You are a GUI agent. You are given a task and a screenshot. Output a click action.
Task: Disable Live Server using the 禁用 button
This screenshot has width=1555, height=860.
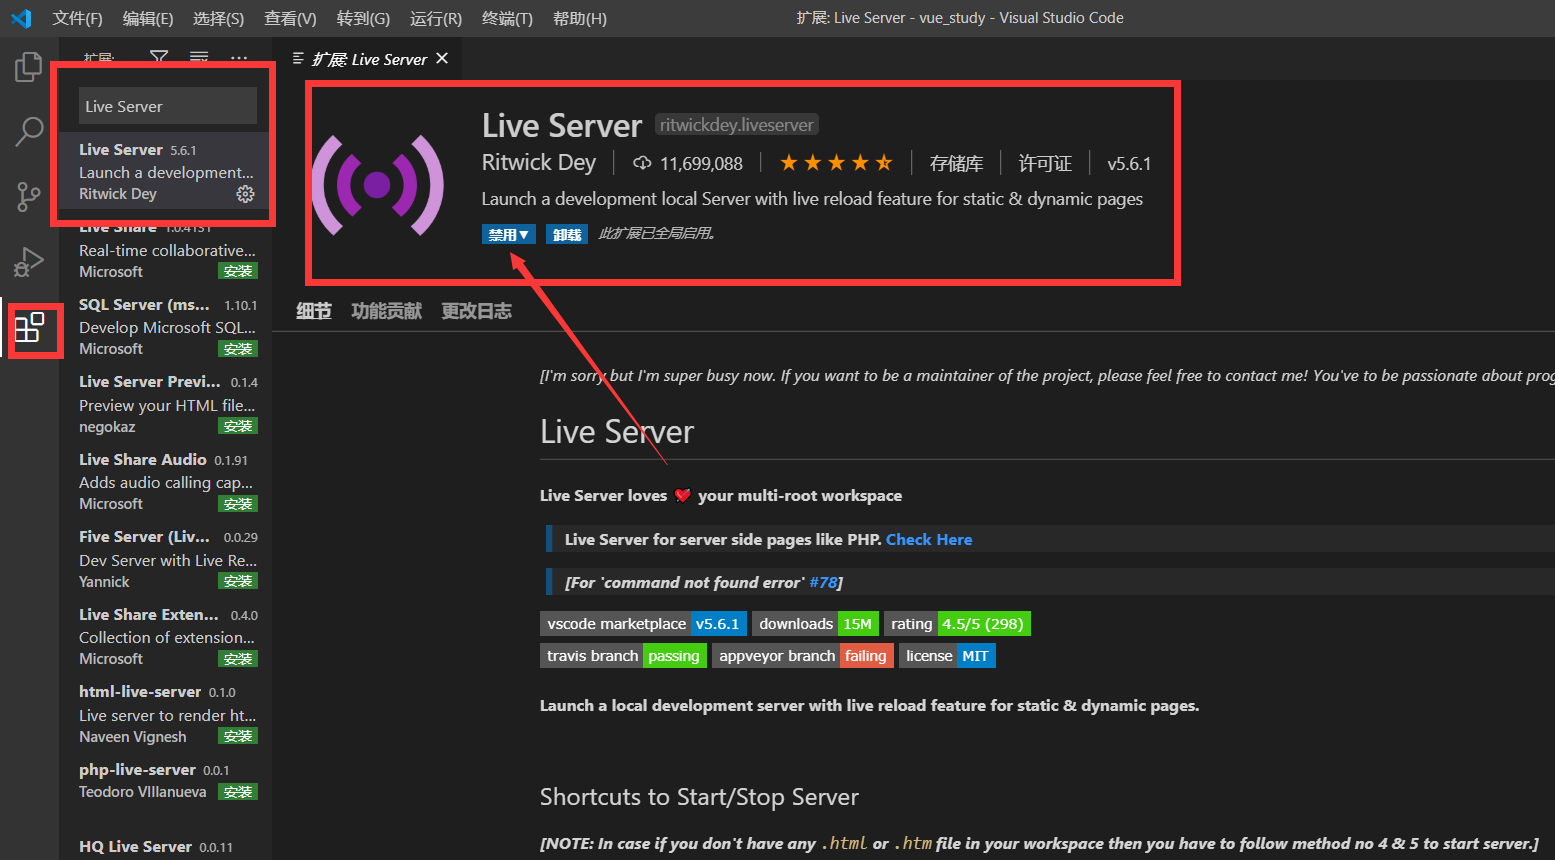coord(503,233)
